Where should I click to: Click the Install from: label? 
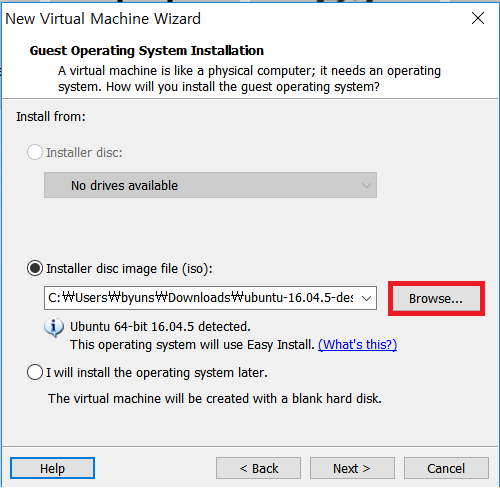coord(51,117)
